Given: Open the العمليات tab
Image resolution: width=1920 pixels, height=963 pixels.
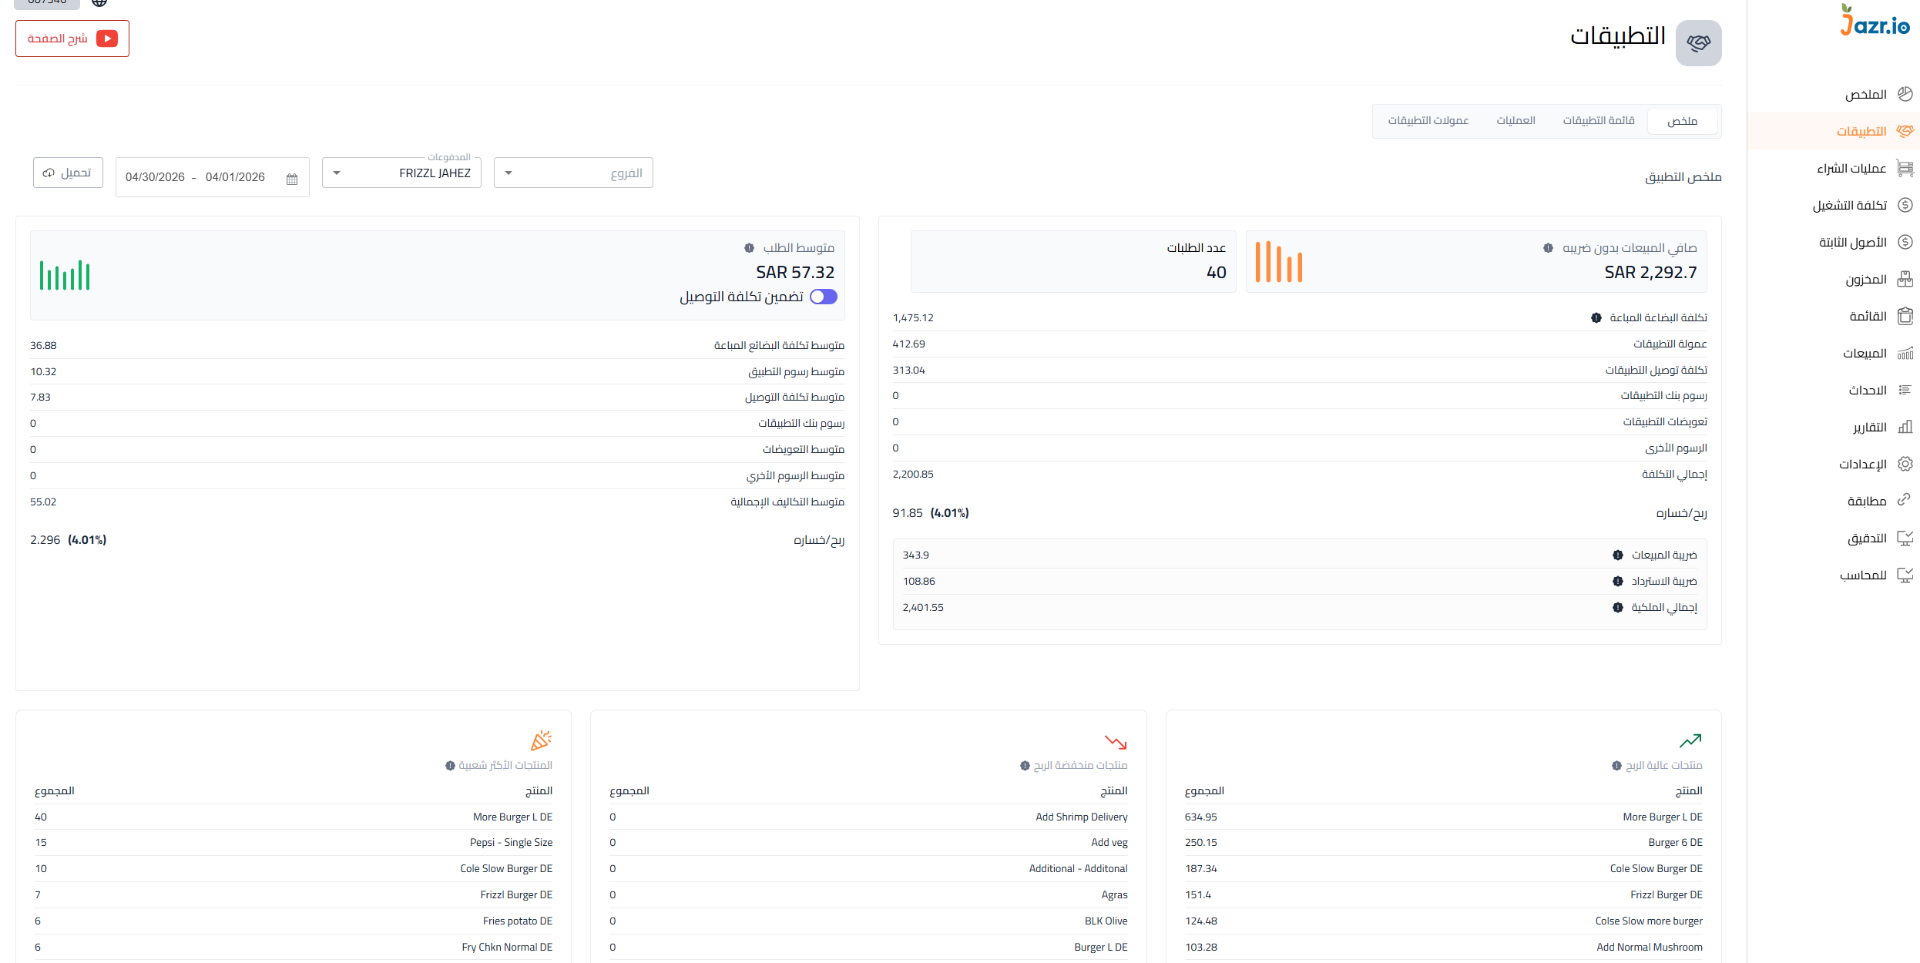Looking at the screenshot, I should 1516,120.
